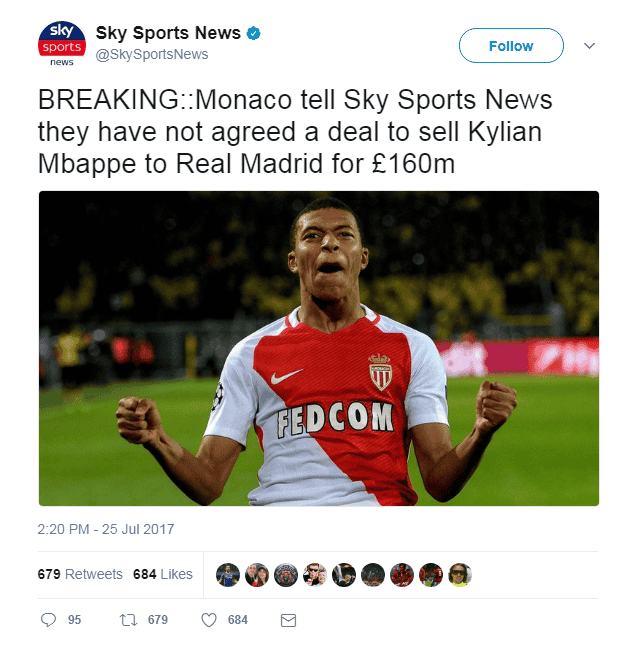Expand the tweet options chevron menu

pos(589,46)
